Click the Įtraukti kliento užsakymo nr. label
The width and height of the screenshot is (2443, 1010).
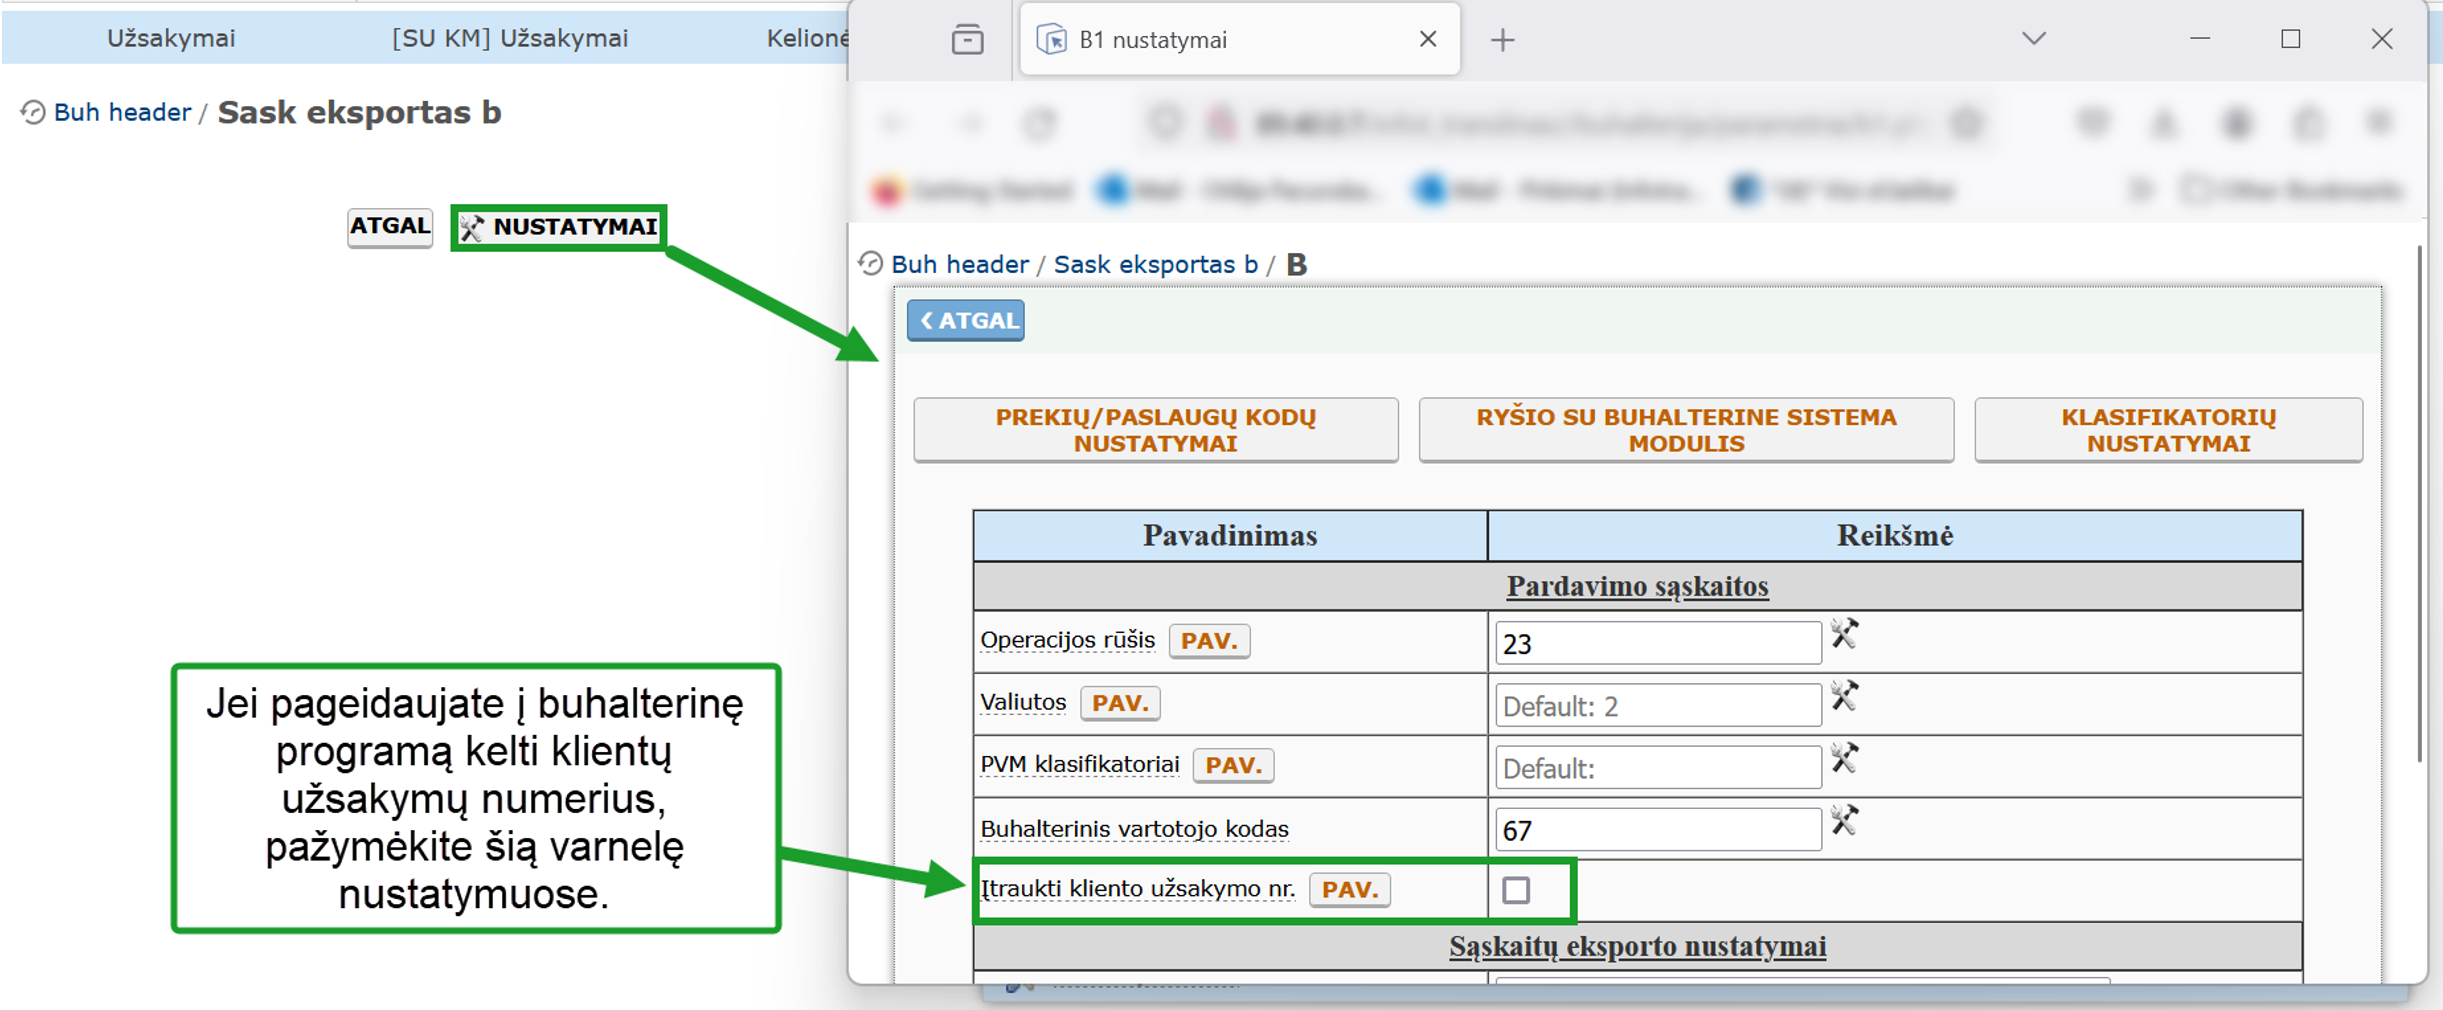[x=1138, y=888]
